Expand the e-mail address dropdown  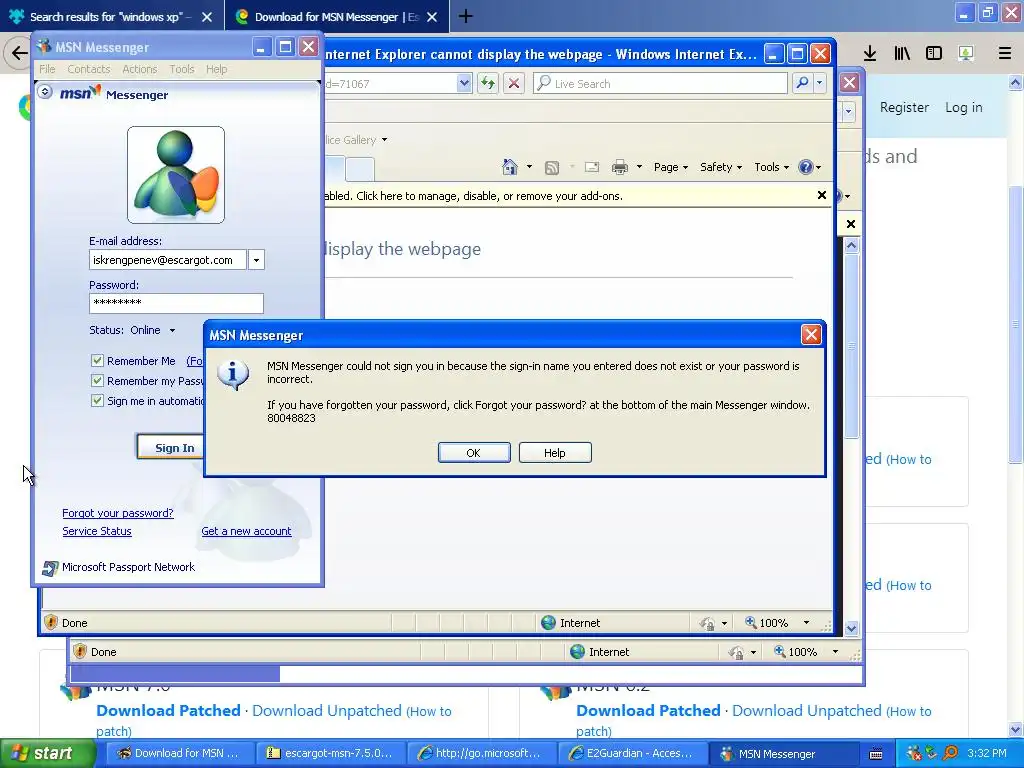(x=256, y=260)
